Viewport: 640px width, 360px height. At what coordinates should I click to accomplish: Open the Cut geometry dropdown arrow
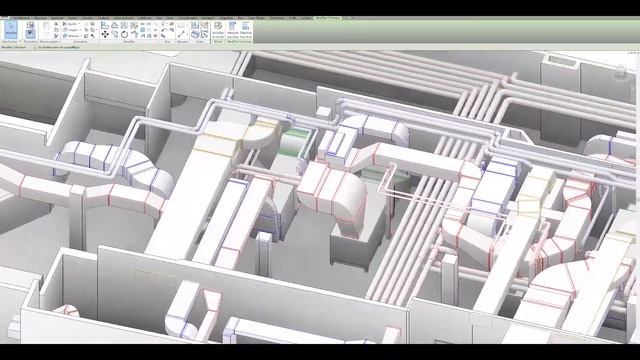click(80, 30)
